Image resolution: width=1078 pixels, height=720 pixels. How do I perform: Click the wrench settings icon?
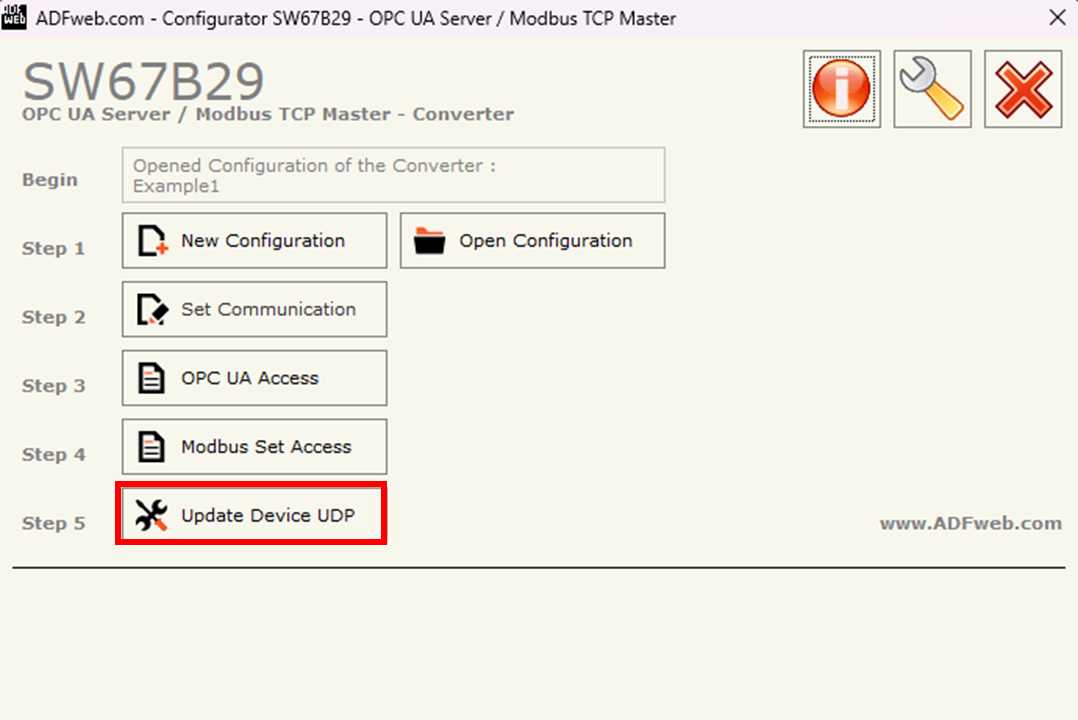pyautogui.click(x=932, y=87)
